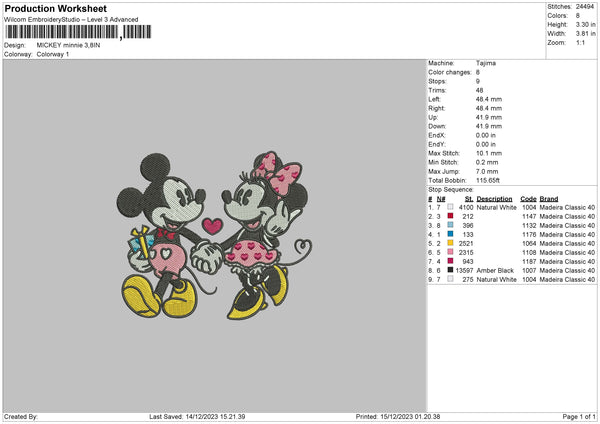
Task: Select the light blue swatch for code 1132
Action: [x=450, y=225]
